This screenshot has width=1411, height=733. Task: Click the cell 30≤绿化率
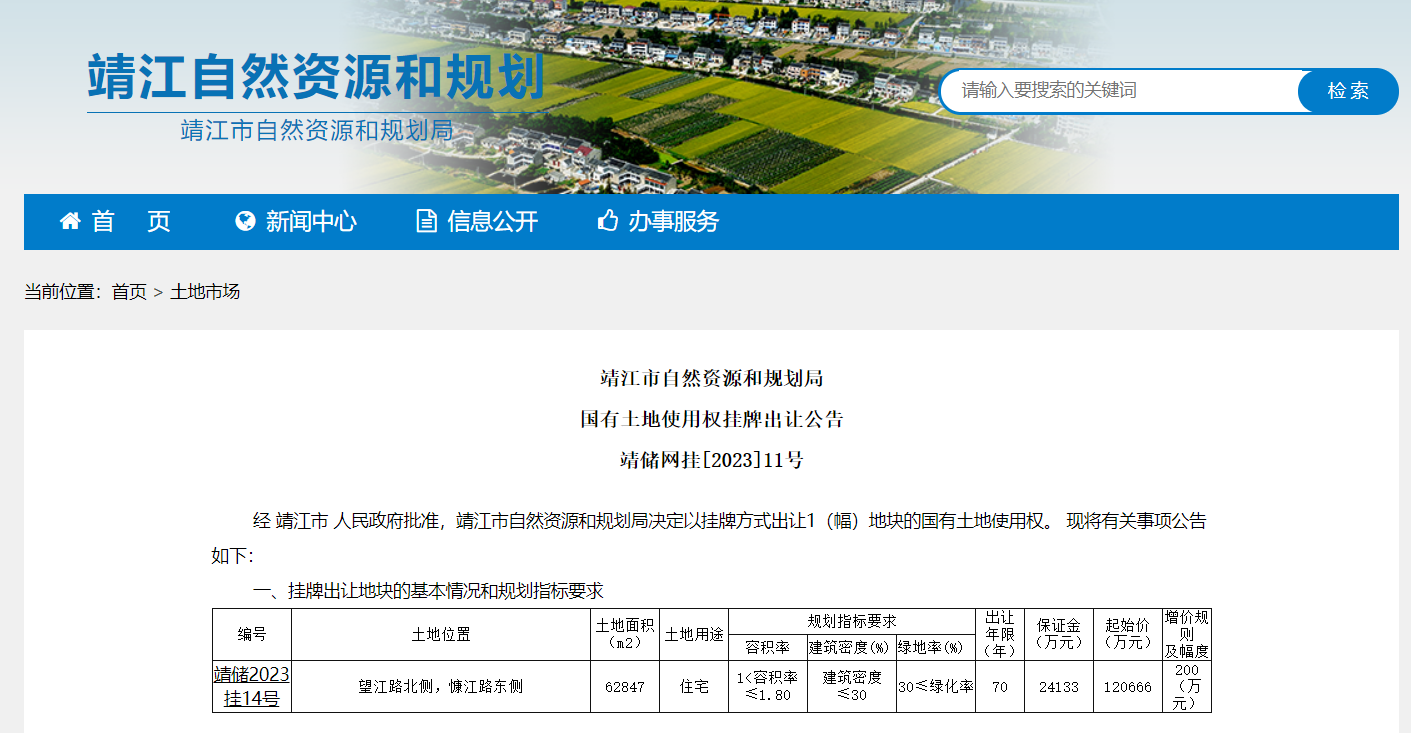tap(935, 687)
